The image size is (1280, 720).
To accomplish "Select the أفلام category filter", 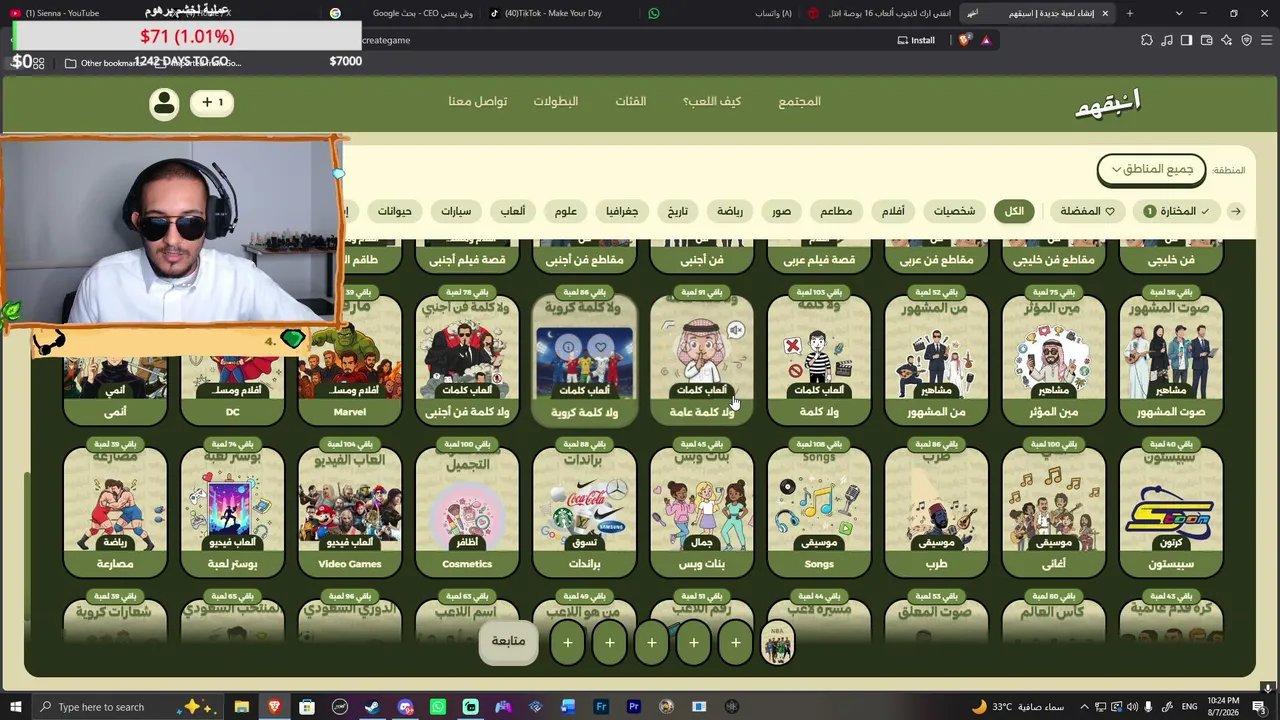I will (893, 211).
